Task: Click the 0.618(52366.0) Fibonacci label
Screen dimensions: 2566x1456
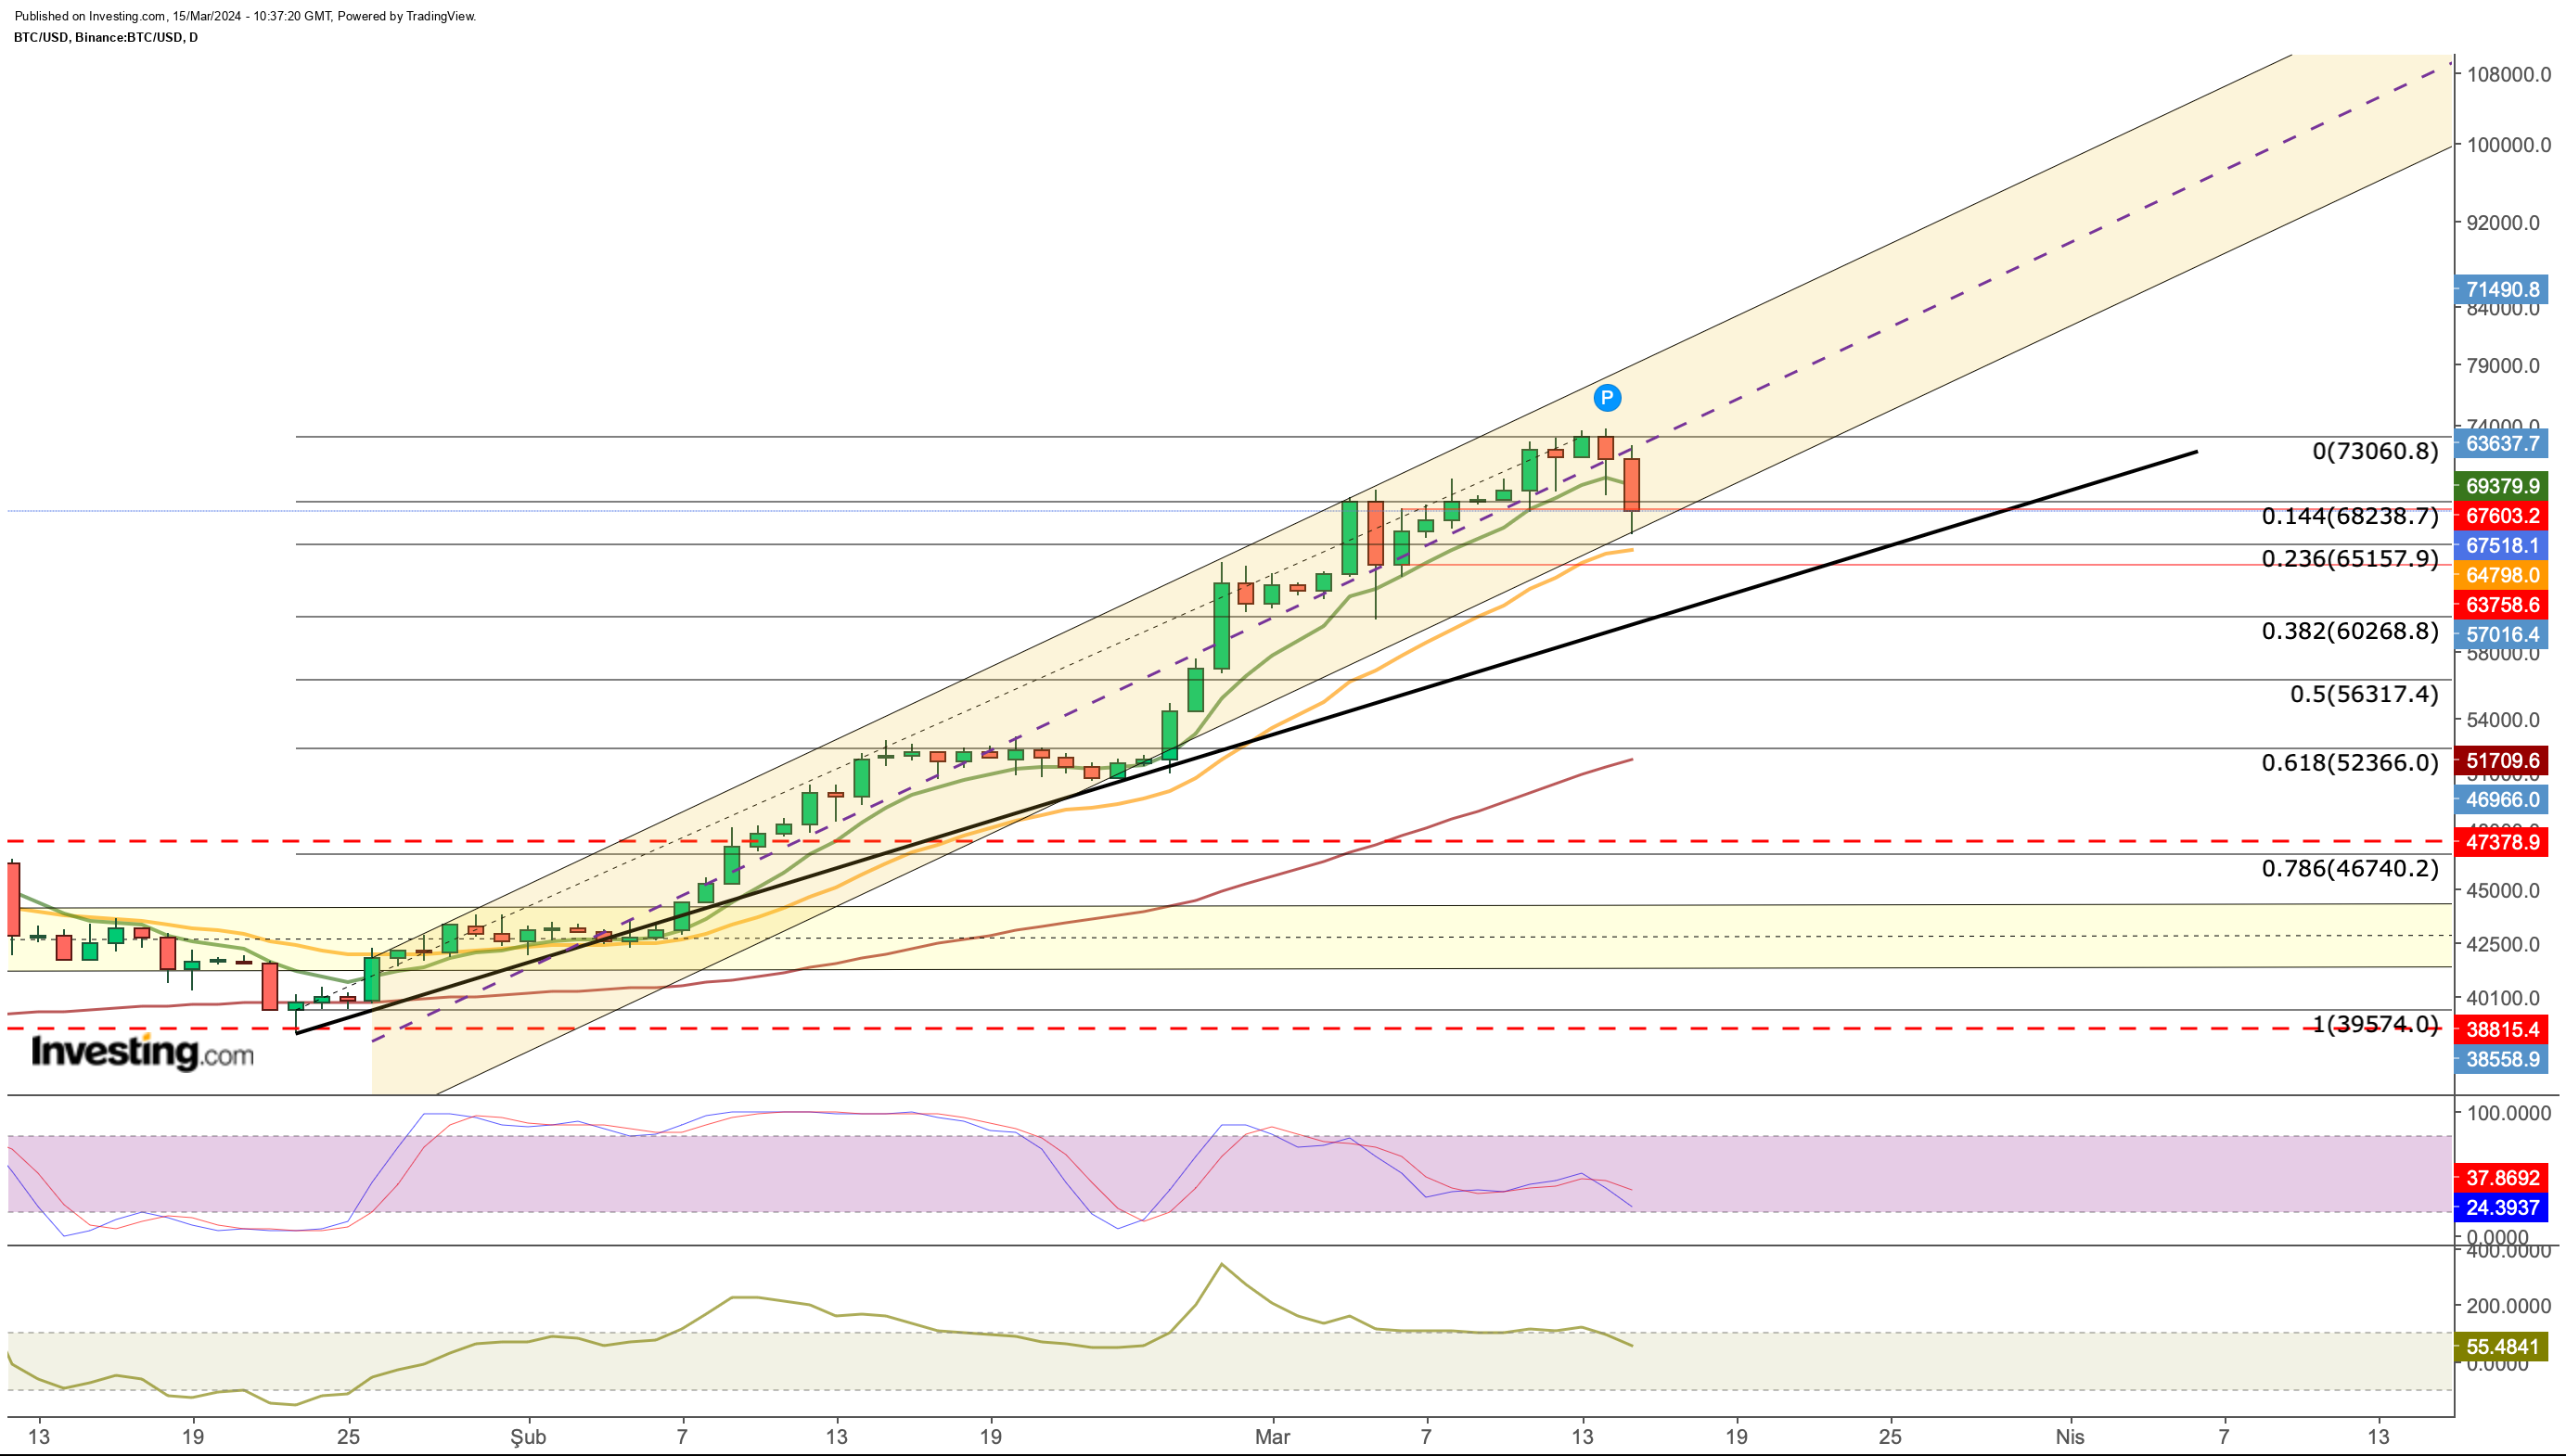Action: (2350, 763)
